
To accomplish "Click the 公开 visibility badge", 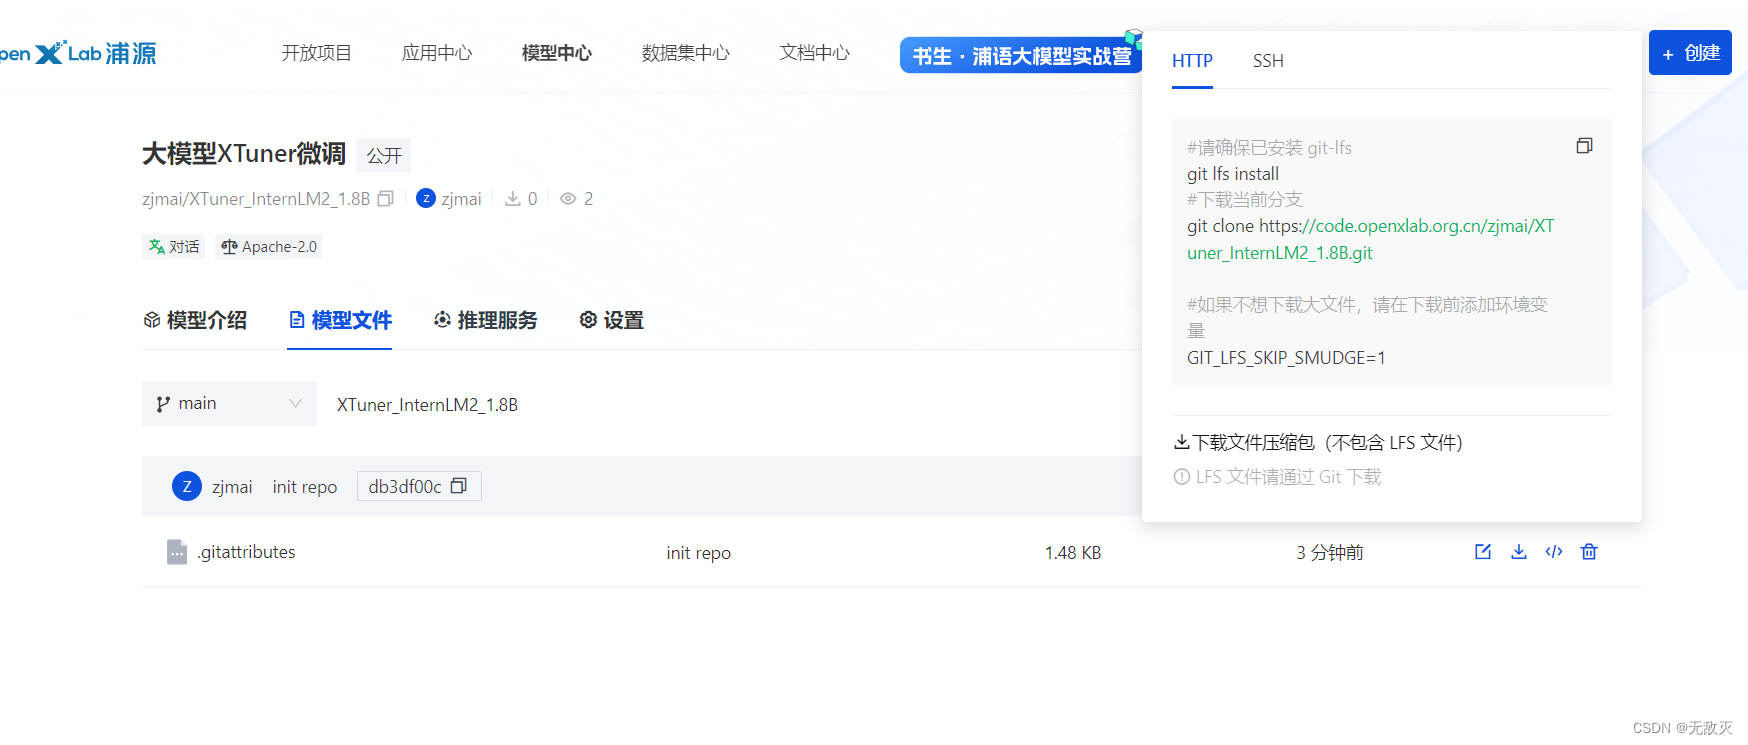I will (384, 155).
